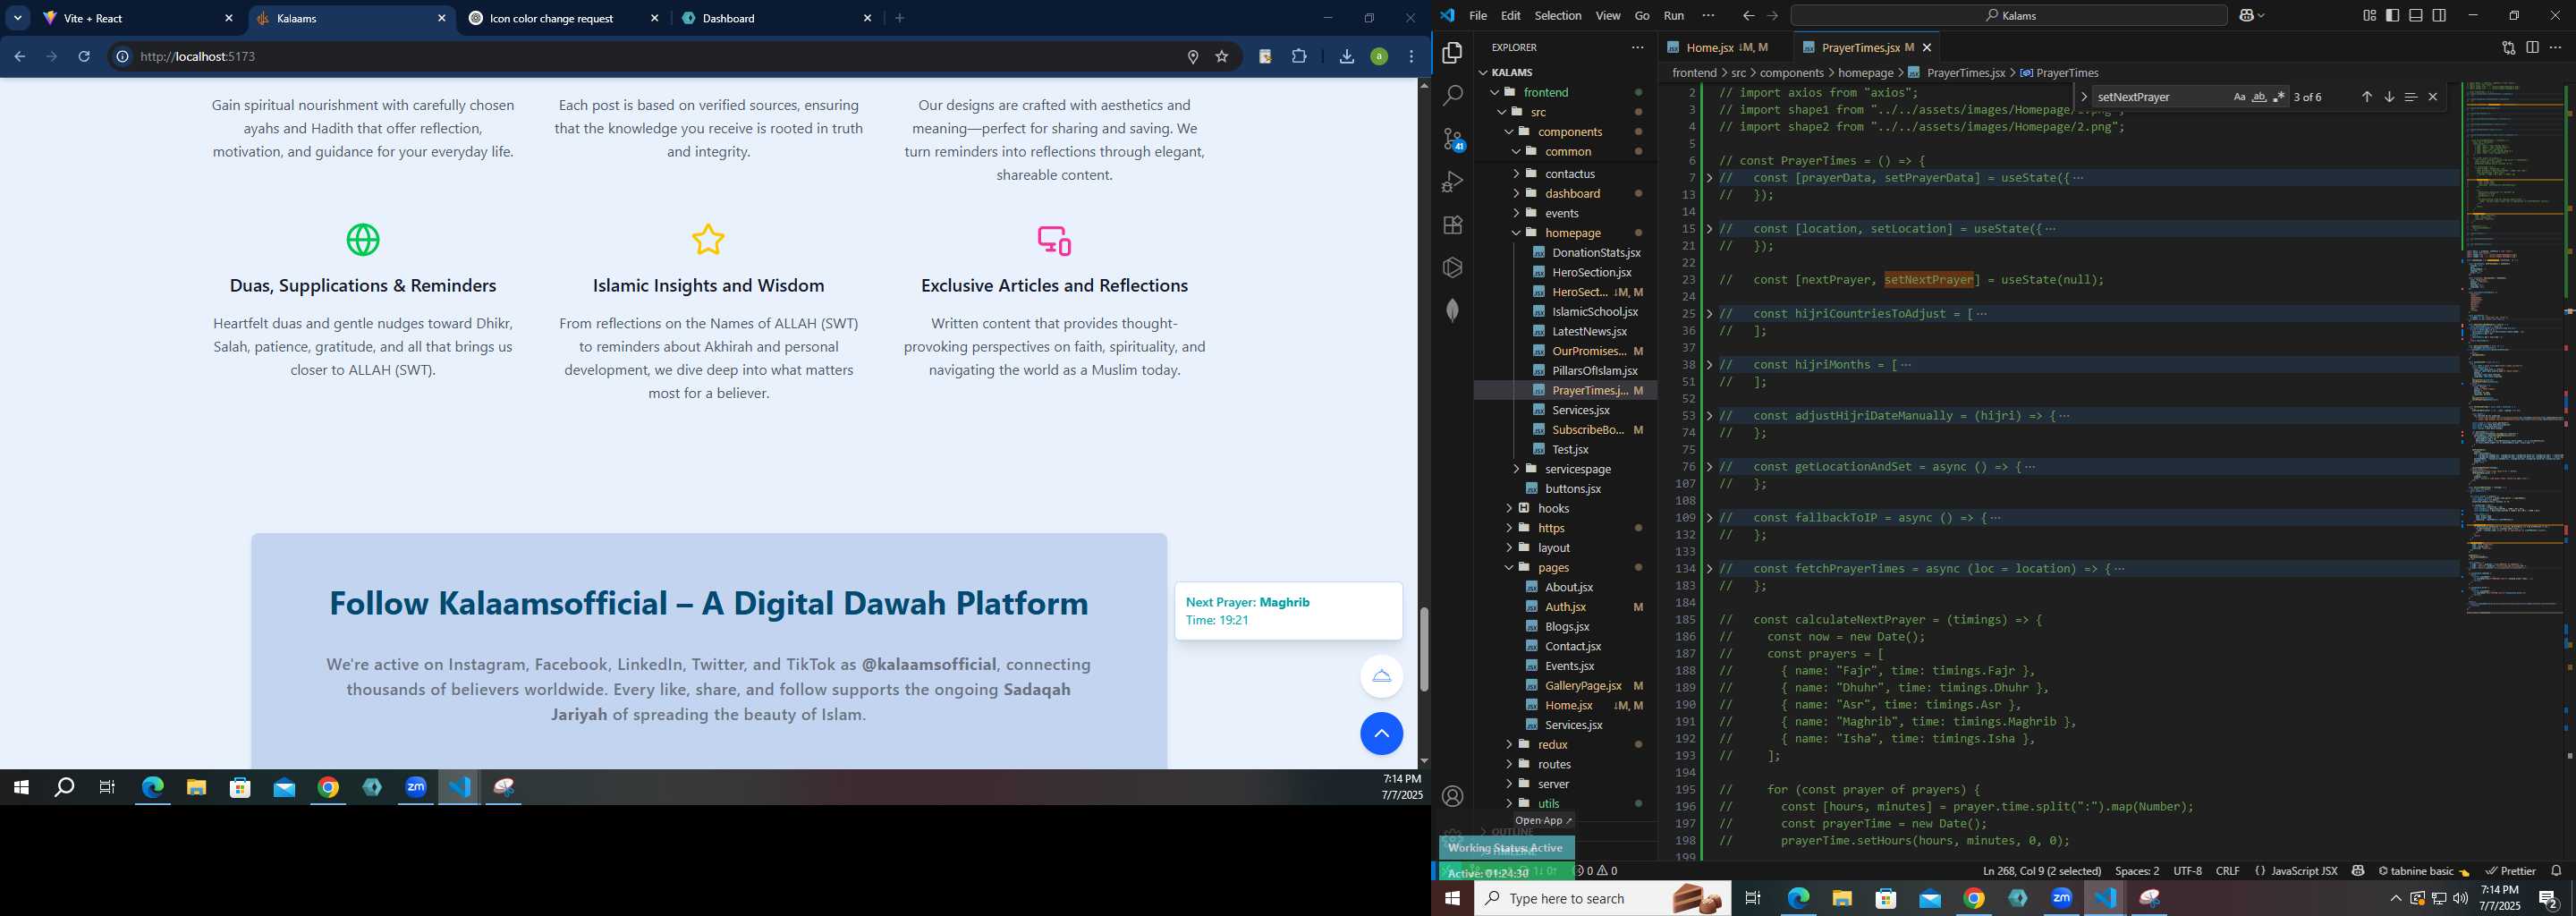This screenshot has width=2576, height=916.
Task: Go to previous find match arrow
Action: 2366,97
